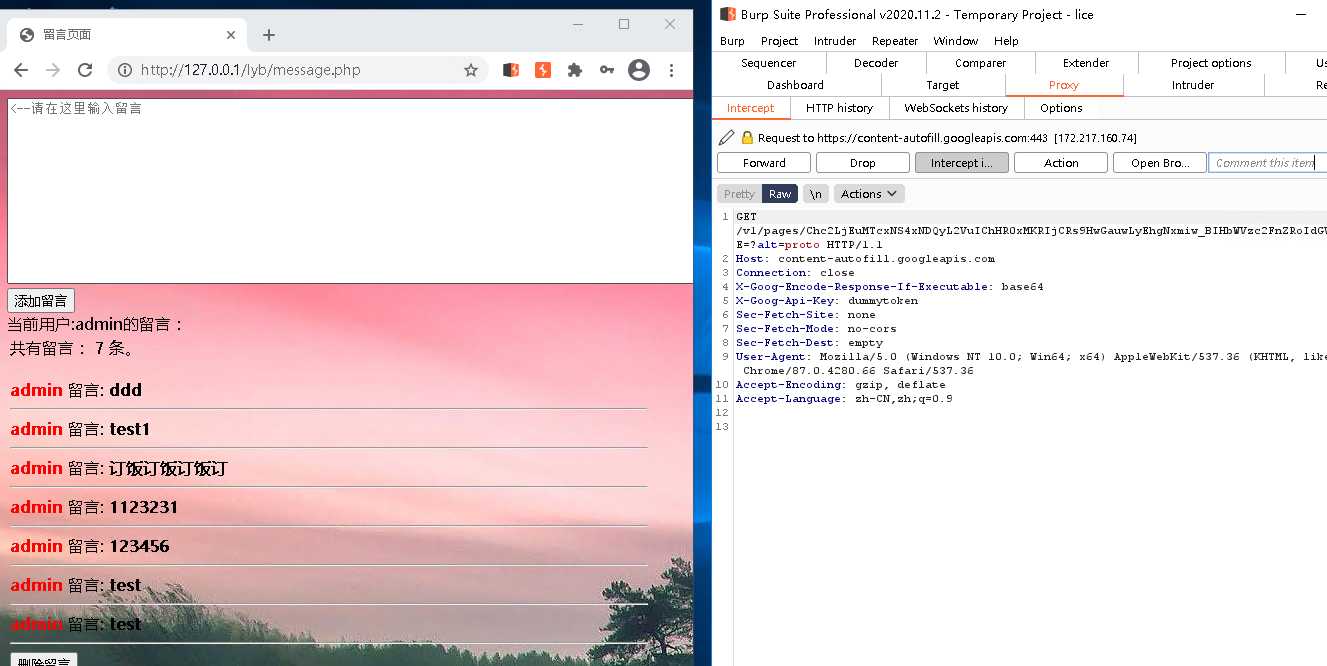The height and width of the screenshot is (666, 1327).
Task: Click the globe favicon on 留言页面 tab
Action: (x=27, y=35)
